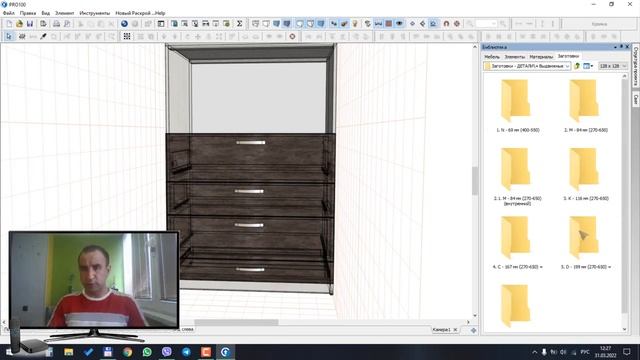Open the Правка menu

(28, 13)
